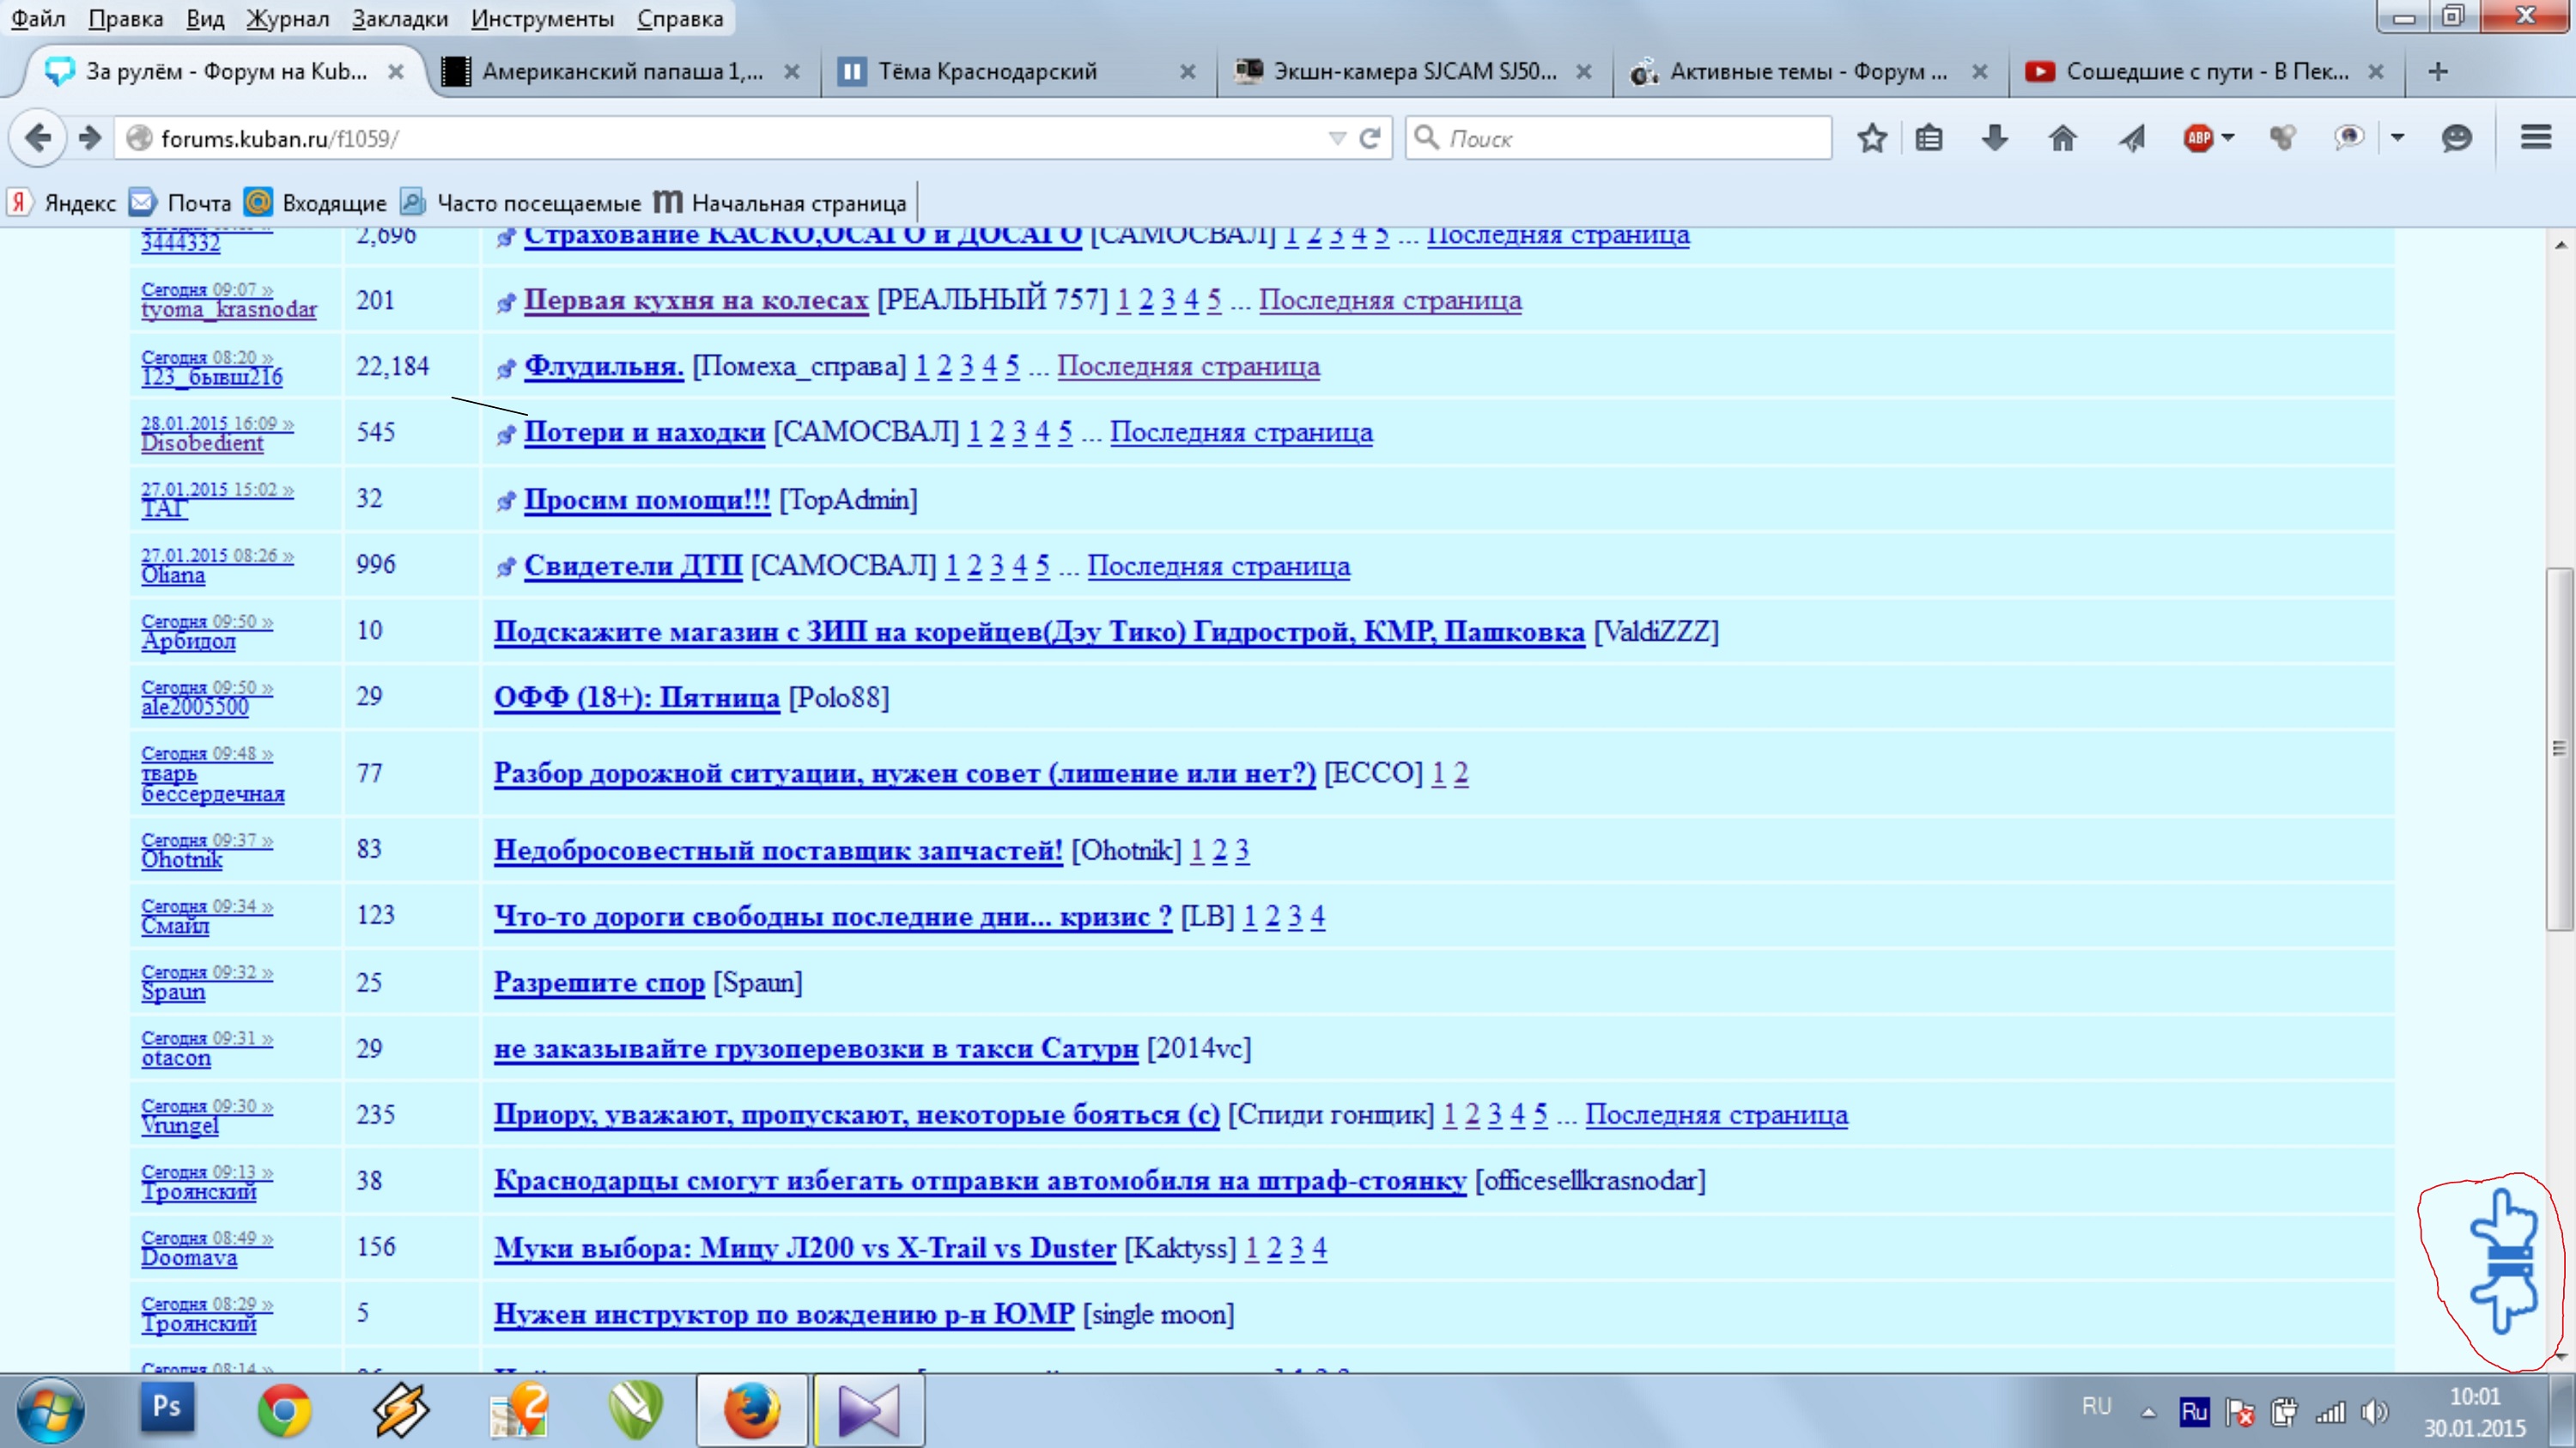Image resolution: width=2576 pixels, height=1448 pixels.
Task: Expand dropdown arrow next to eye icon
Action: pos(2397,138)
